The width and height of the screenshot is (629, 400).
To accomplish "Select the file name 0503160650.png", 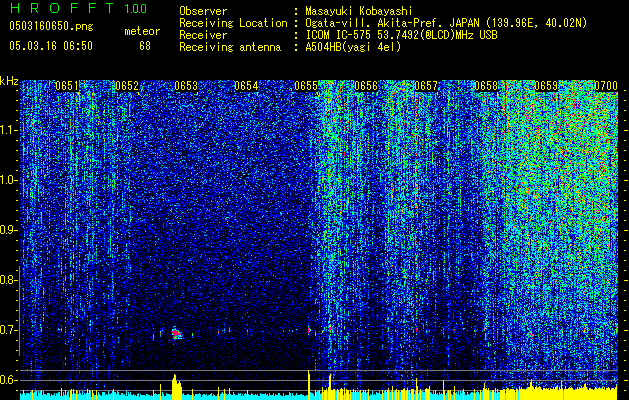I will [x=51, y=26].
